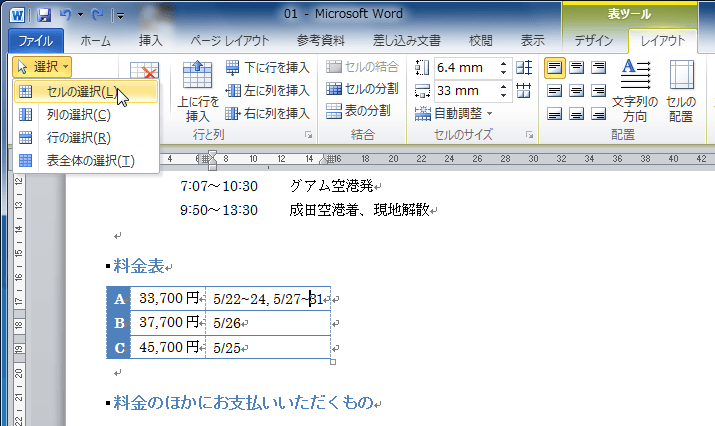The width and height of the screenshot is (715, 426).
Task: Insert a row below with 下に行を挿入
Action: coord(268,68)
